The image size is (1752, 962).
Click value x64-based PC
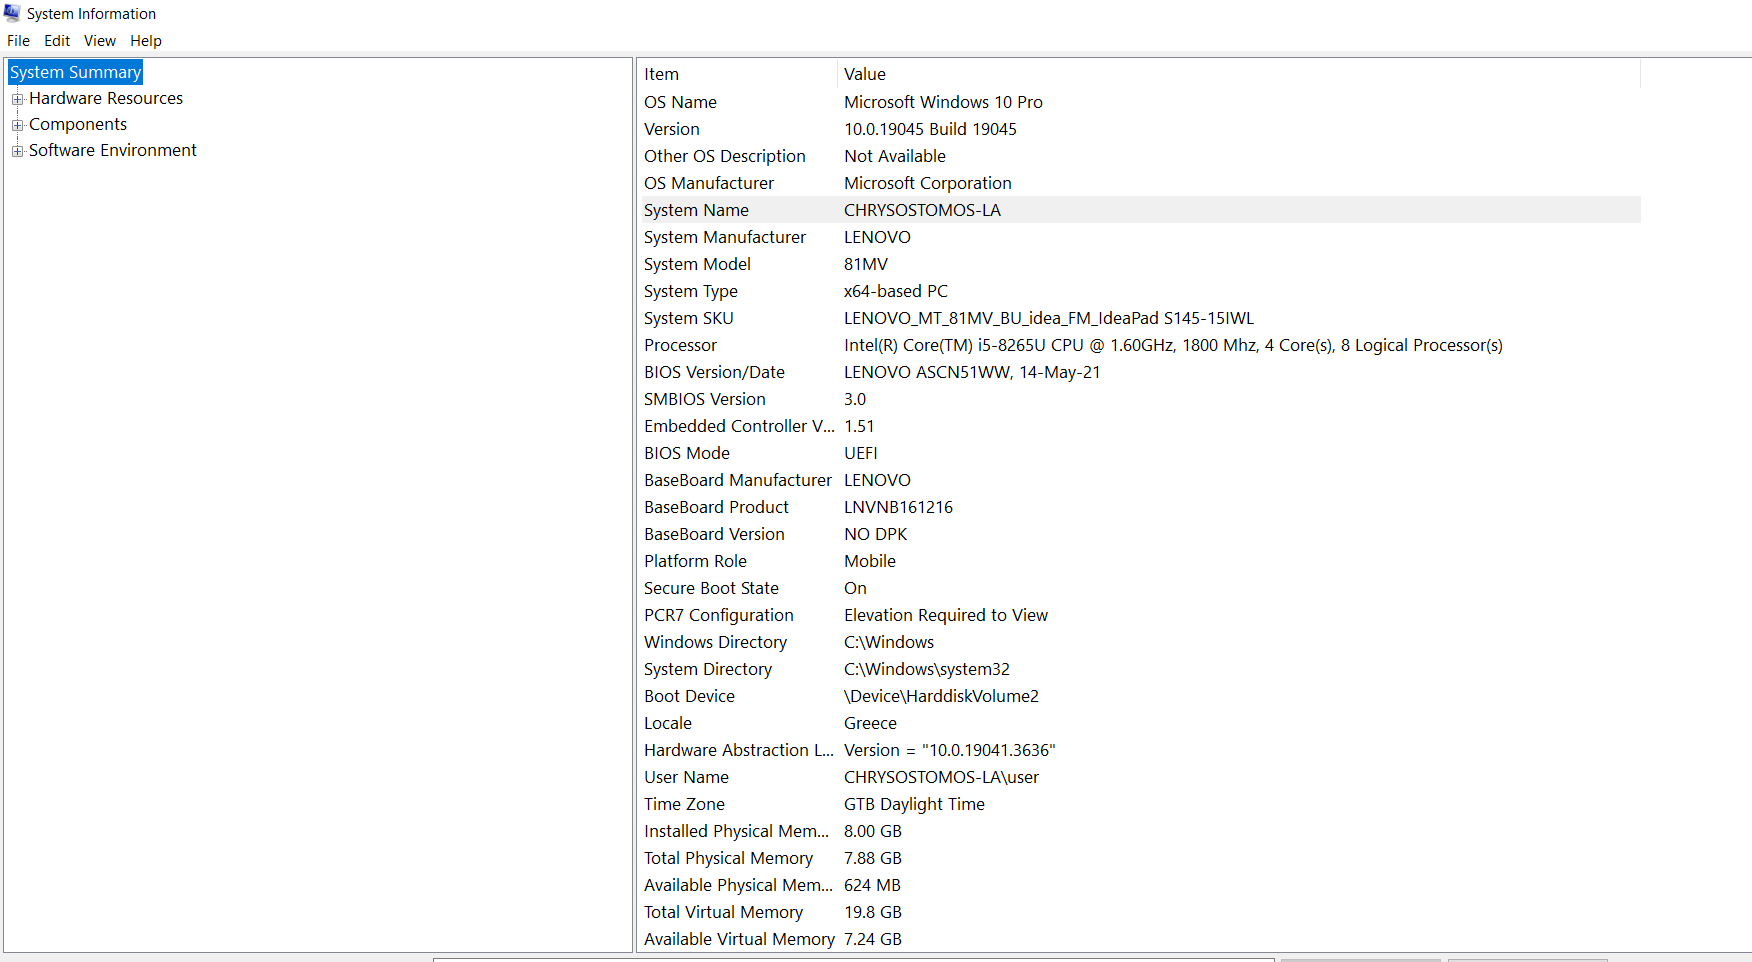click(896, 291)
